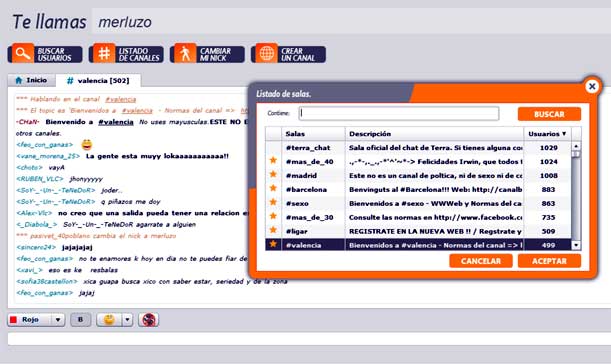The height and width of the screenshot is (364, 611).
Task: Toggle the bold B formatting button
Action: point(81,320)
